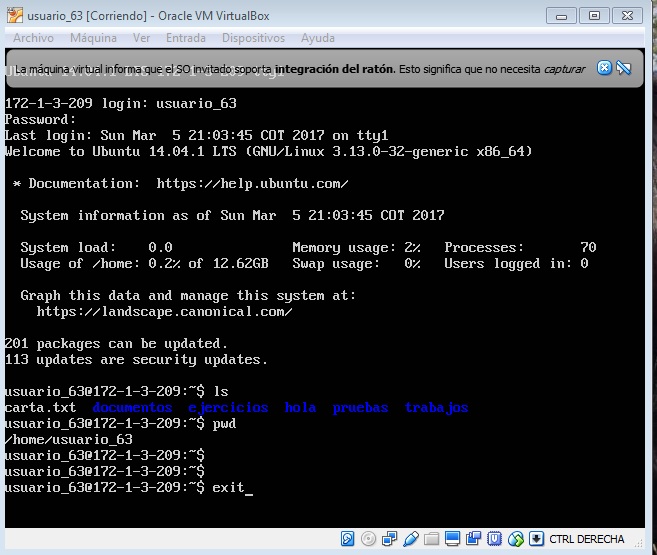
Task: Click the '113 updates are security updates' line
Action: (x=136, y=359)
